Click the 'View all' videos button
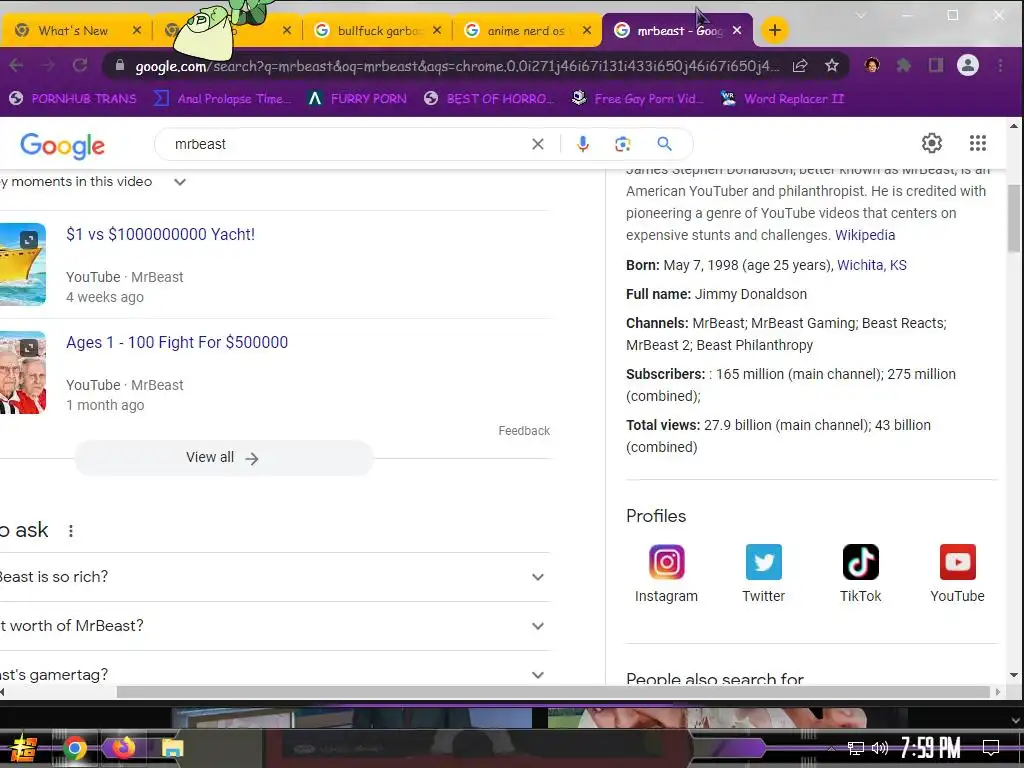This screenshot has height=768, width=1024. coord(223,458)
